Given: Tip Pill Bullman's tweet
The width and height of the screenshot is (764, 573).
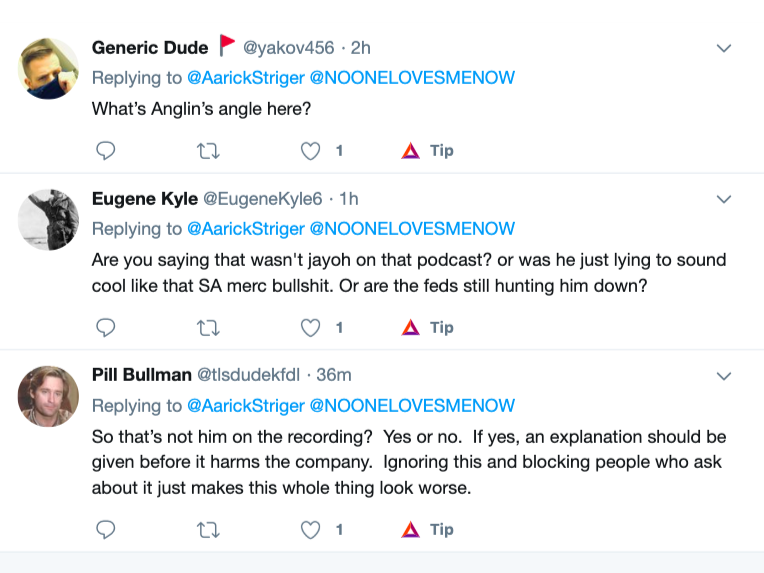Looking at the screenshot, I should 427,530.
